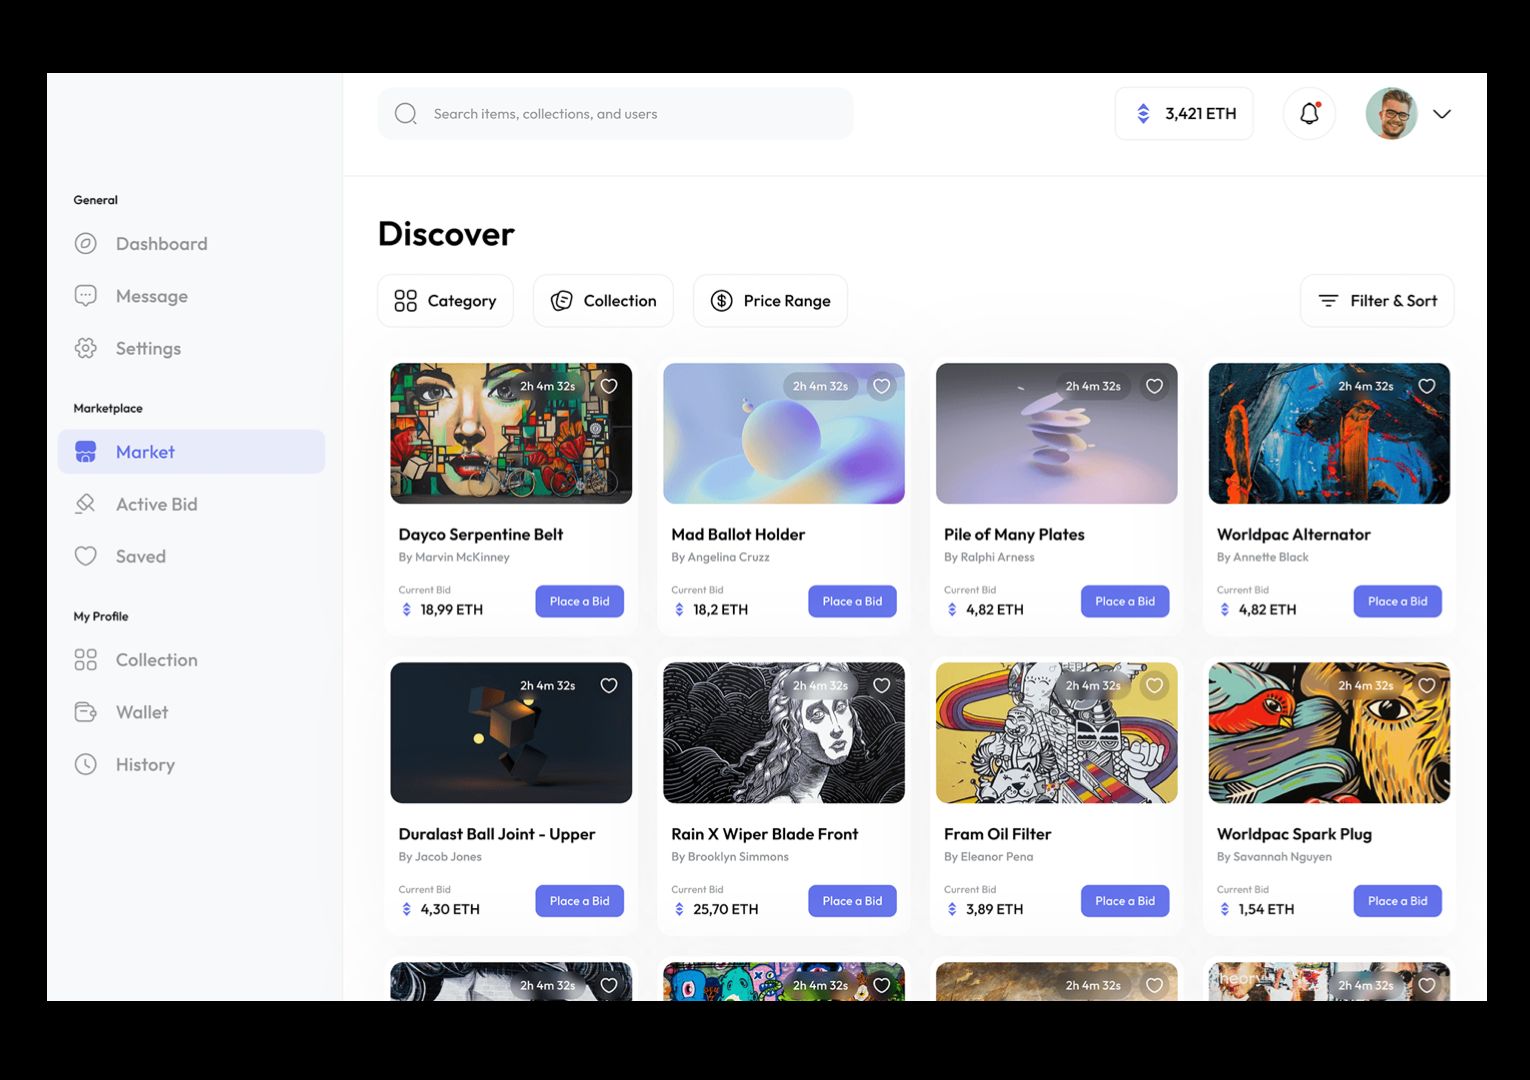The width and height of the screenshot is (1530, 1080).
Task: Open the Dashboard from the sidebar
Action: [161, 243]
